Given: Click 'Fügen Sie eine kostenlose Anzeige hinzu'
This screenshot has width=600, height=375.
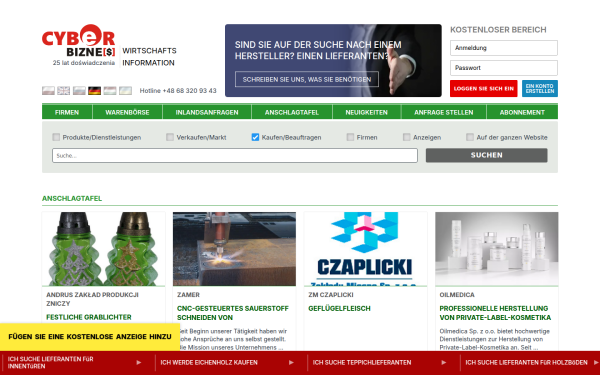Looking at the screenshot, I should 90,337.
